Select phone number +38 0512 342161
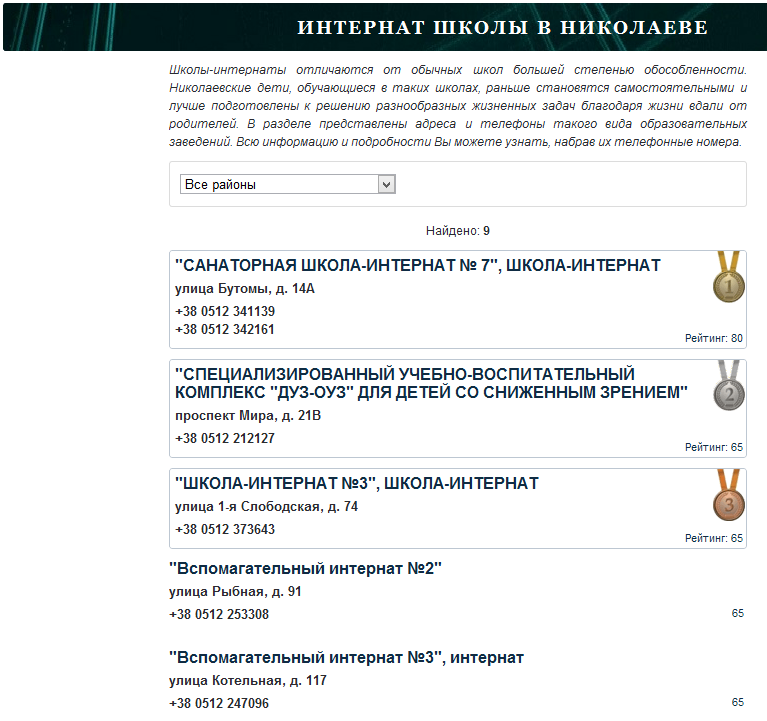This screenshot has height=721, width=767. click(225, 329)
